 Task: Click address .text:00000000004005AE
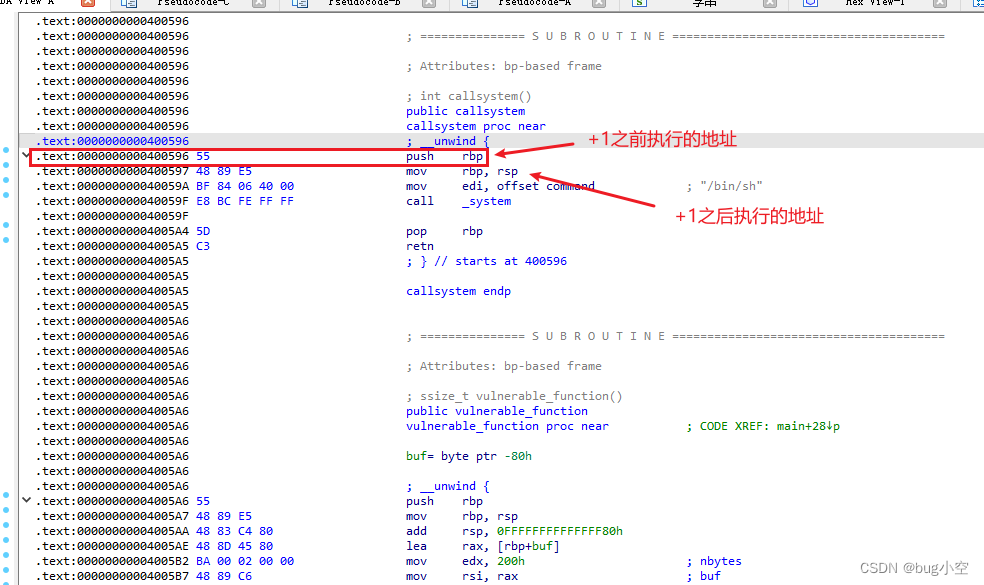112,546
